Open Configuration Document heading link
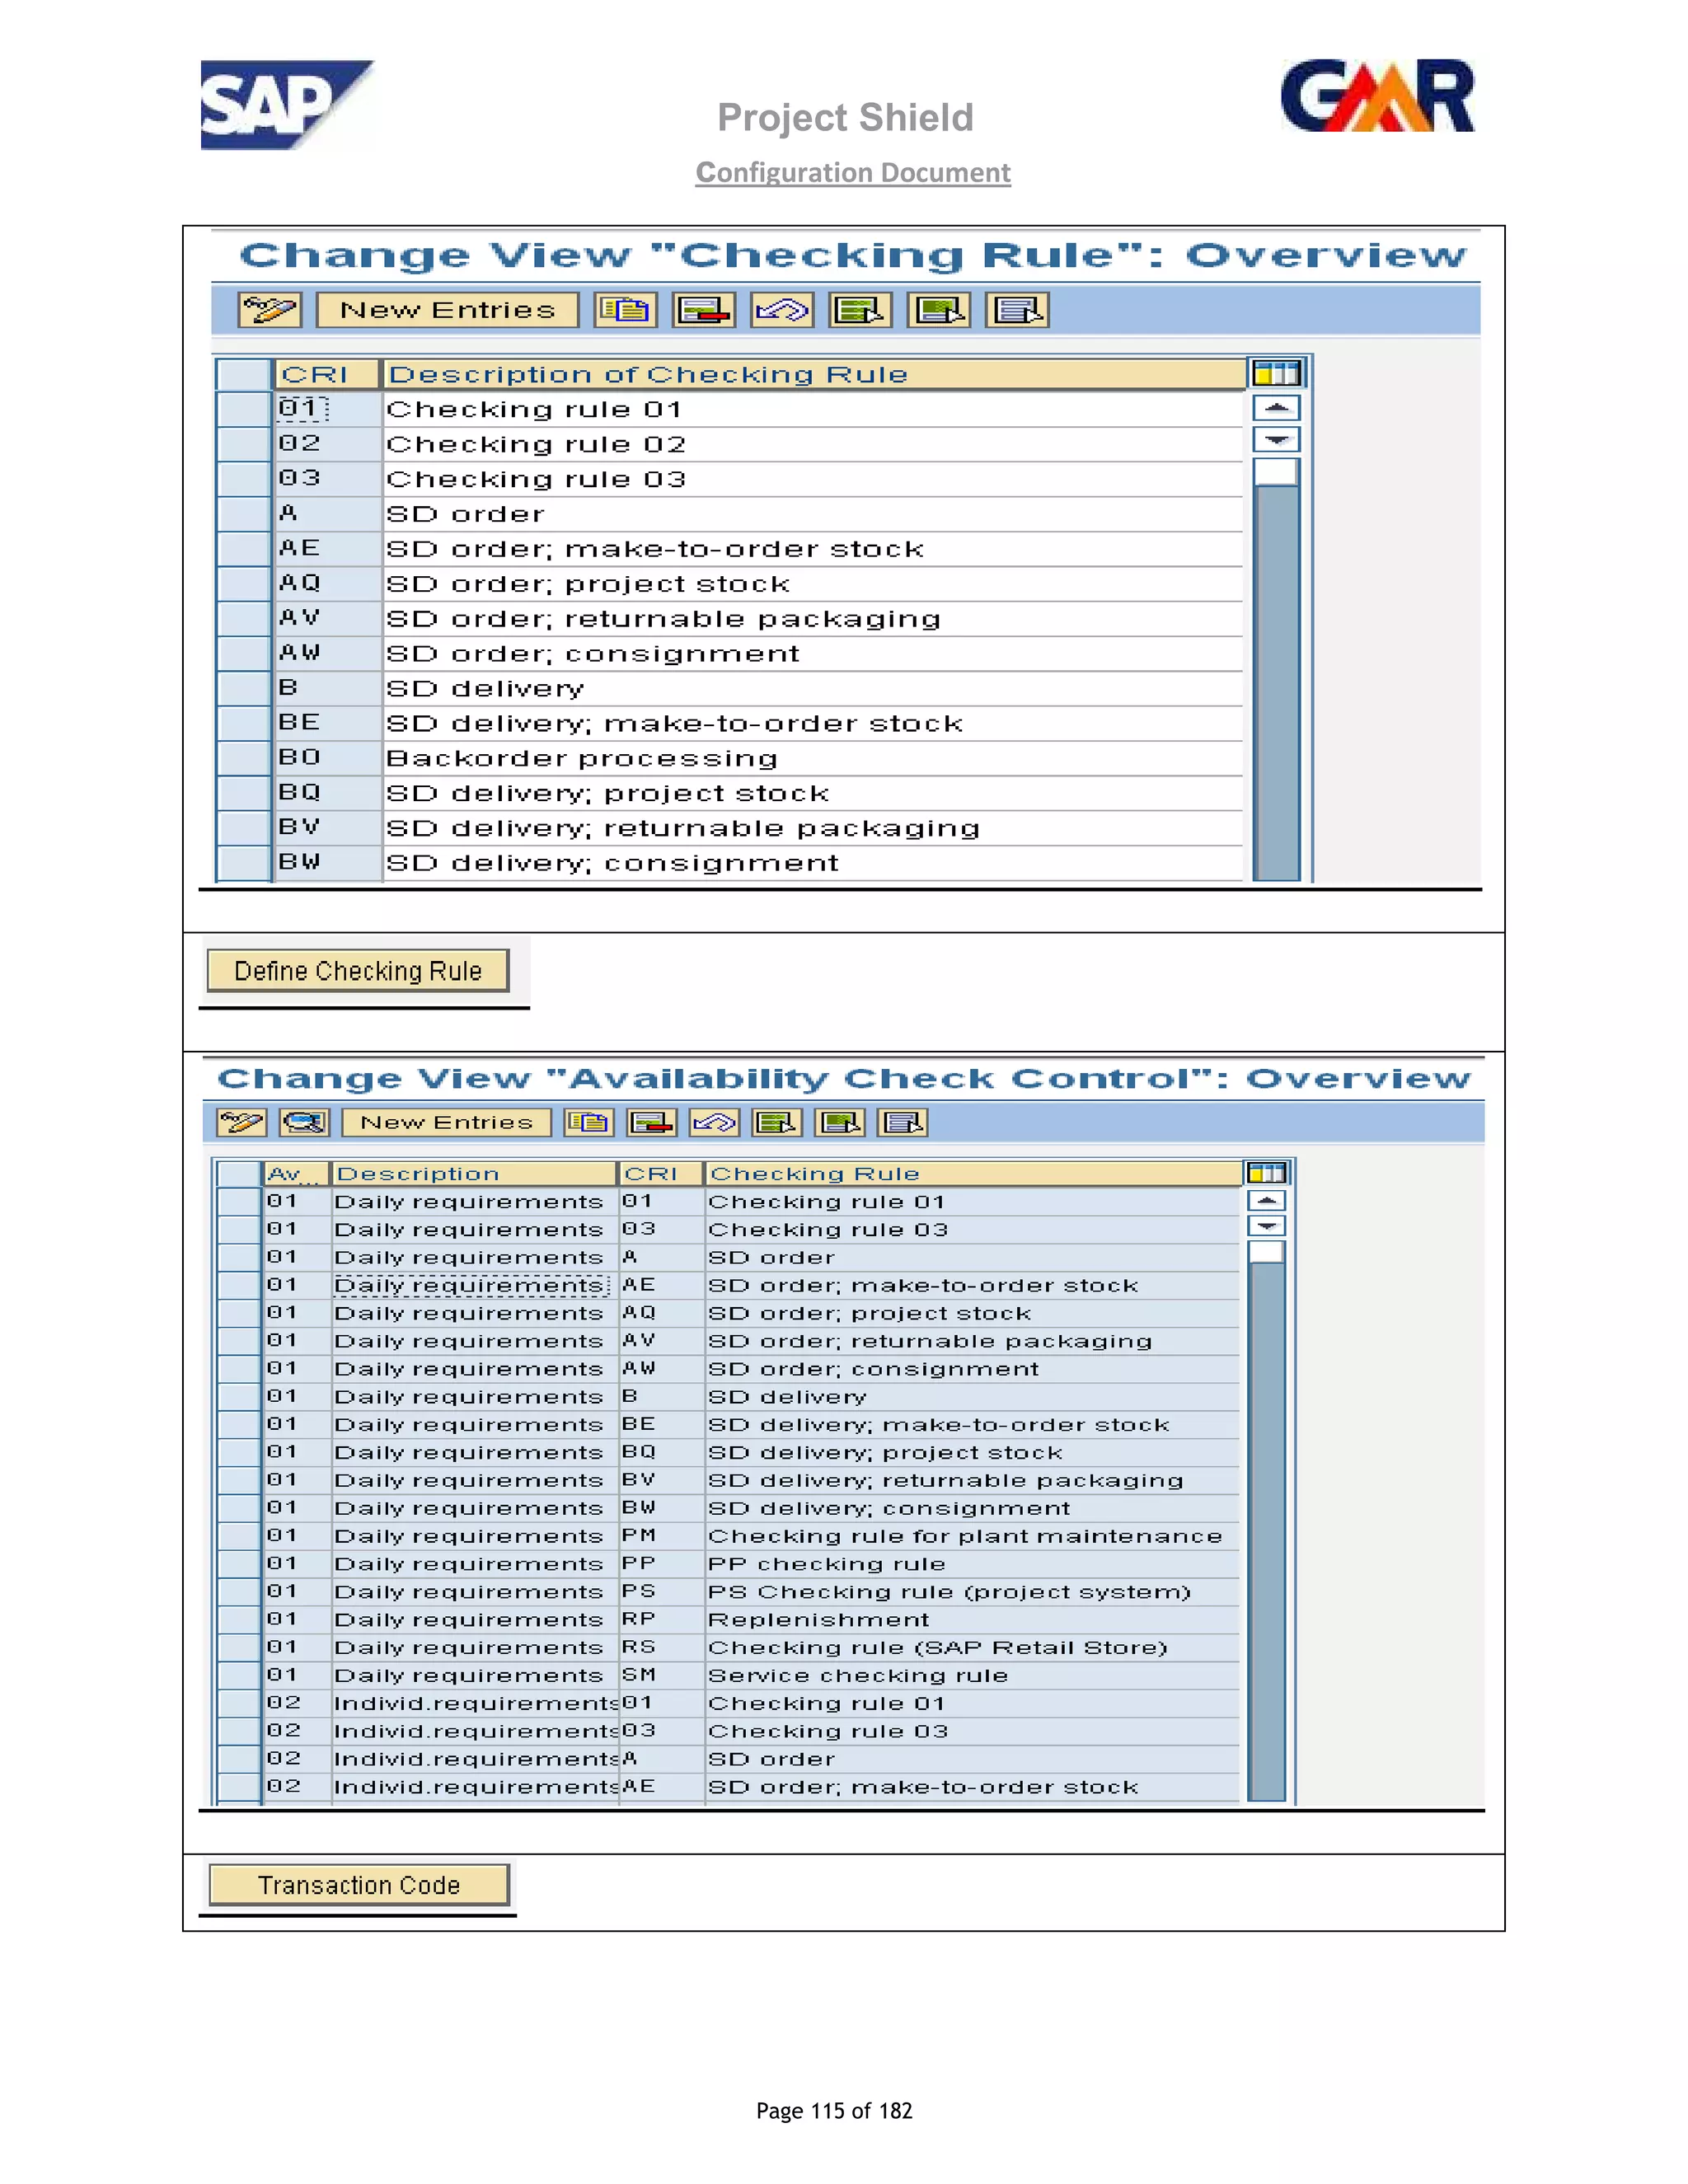 pyautogui.click(x=853, y=172)
